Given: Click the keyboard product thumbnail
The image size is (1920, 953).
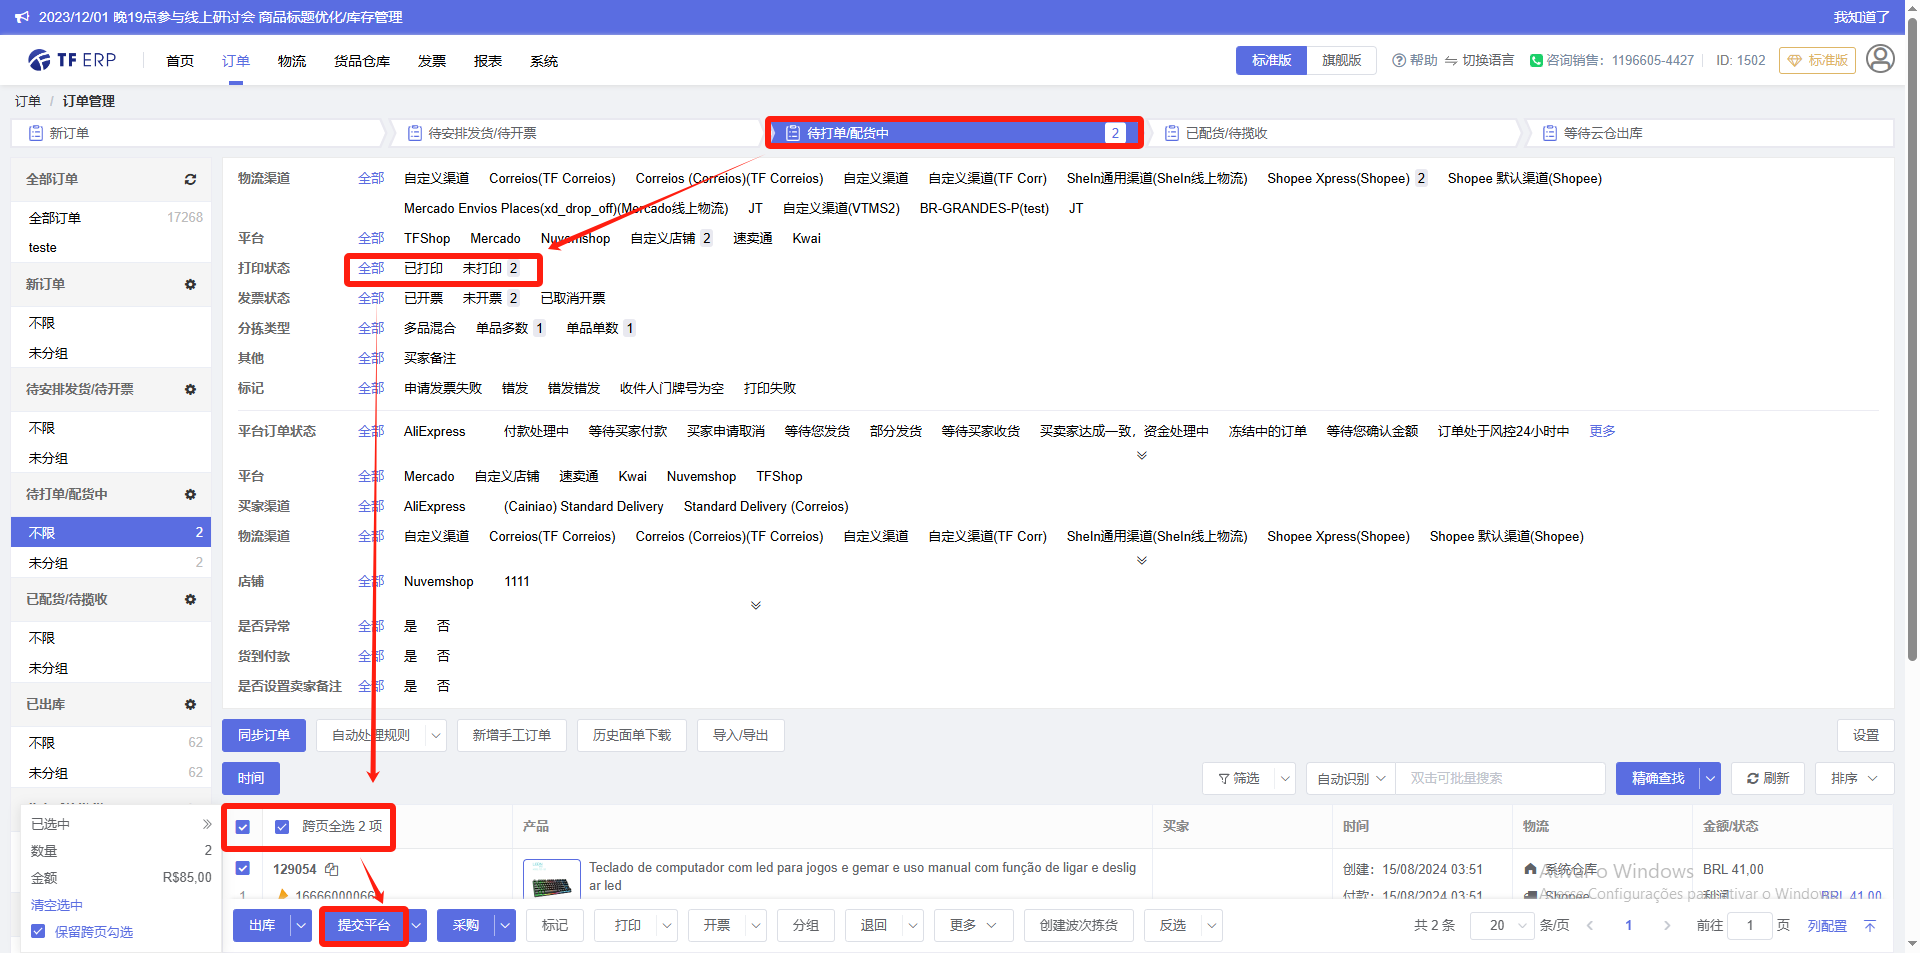Looking at the screenshot, I should (x=552, y=878).
